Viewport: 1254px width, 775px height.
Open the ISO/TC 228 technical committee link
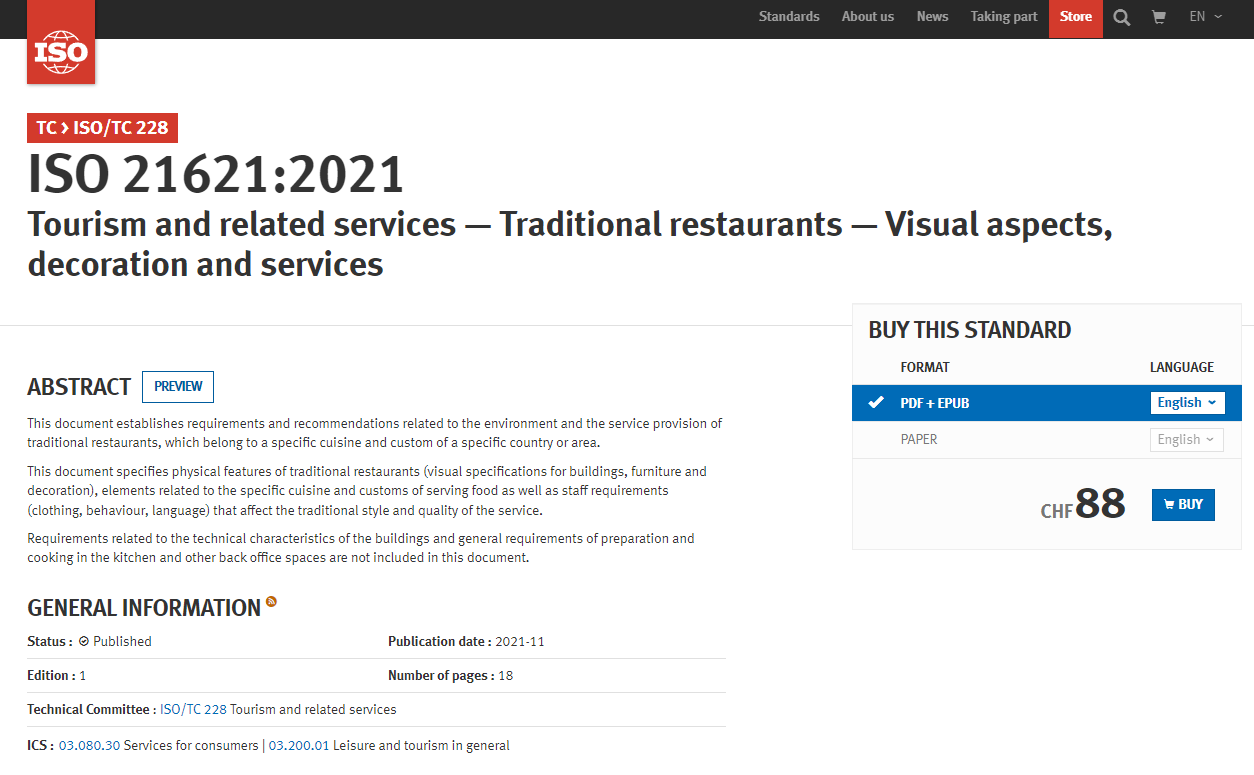point(193,710)
